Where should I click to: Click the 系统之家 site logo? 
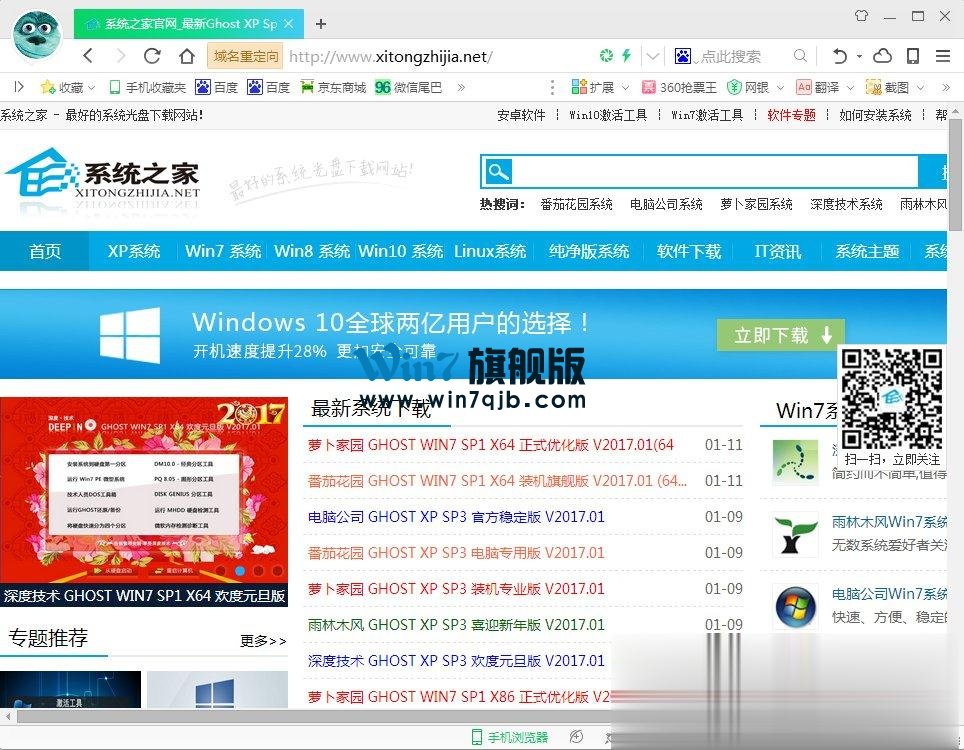click(x=103, y=176)
